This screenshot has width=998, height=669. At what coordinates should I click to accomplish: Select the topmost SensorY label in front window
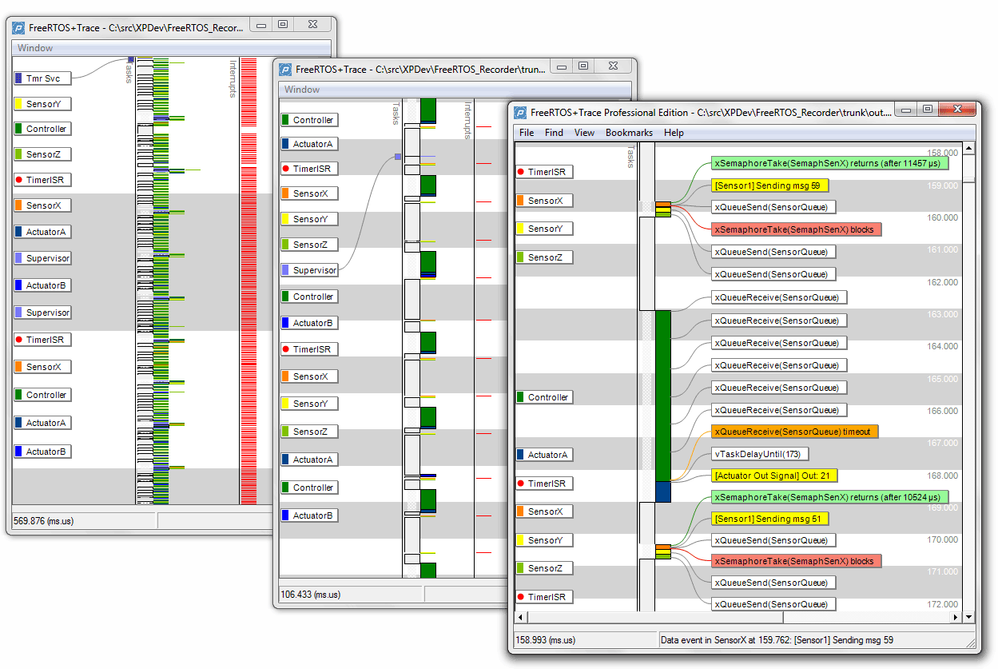click(544, 229)
